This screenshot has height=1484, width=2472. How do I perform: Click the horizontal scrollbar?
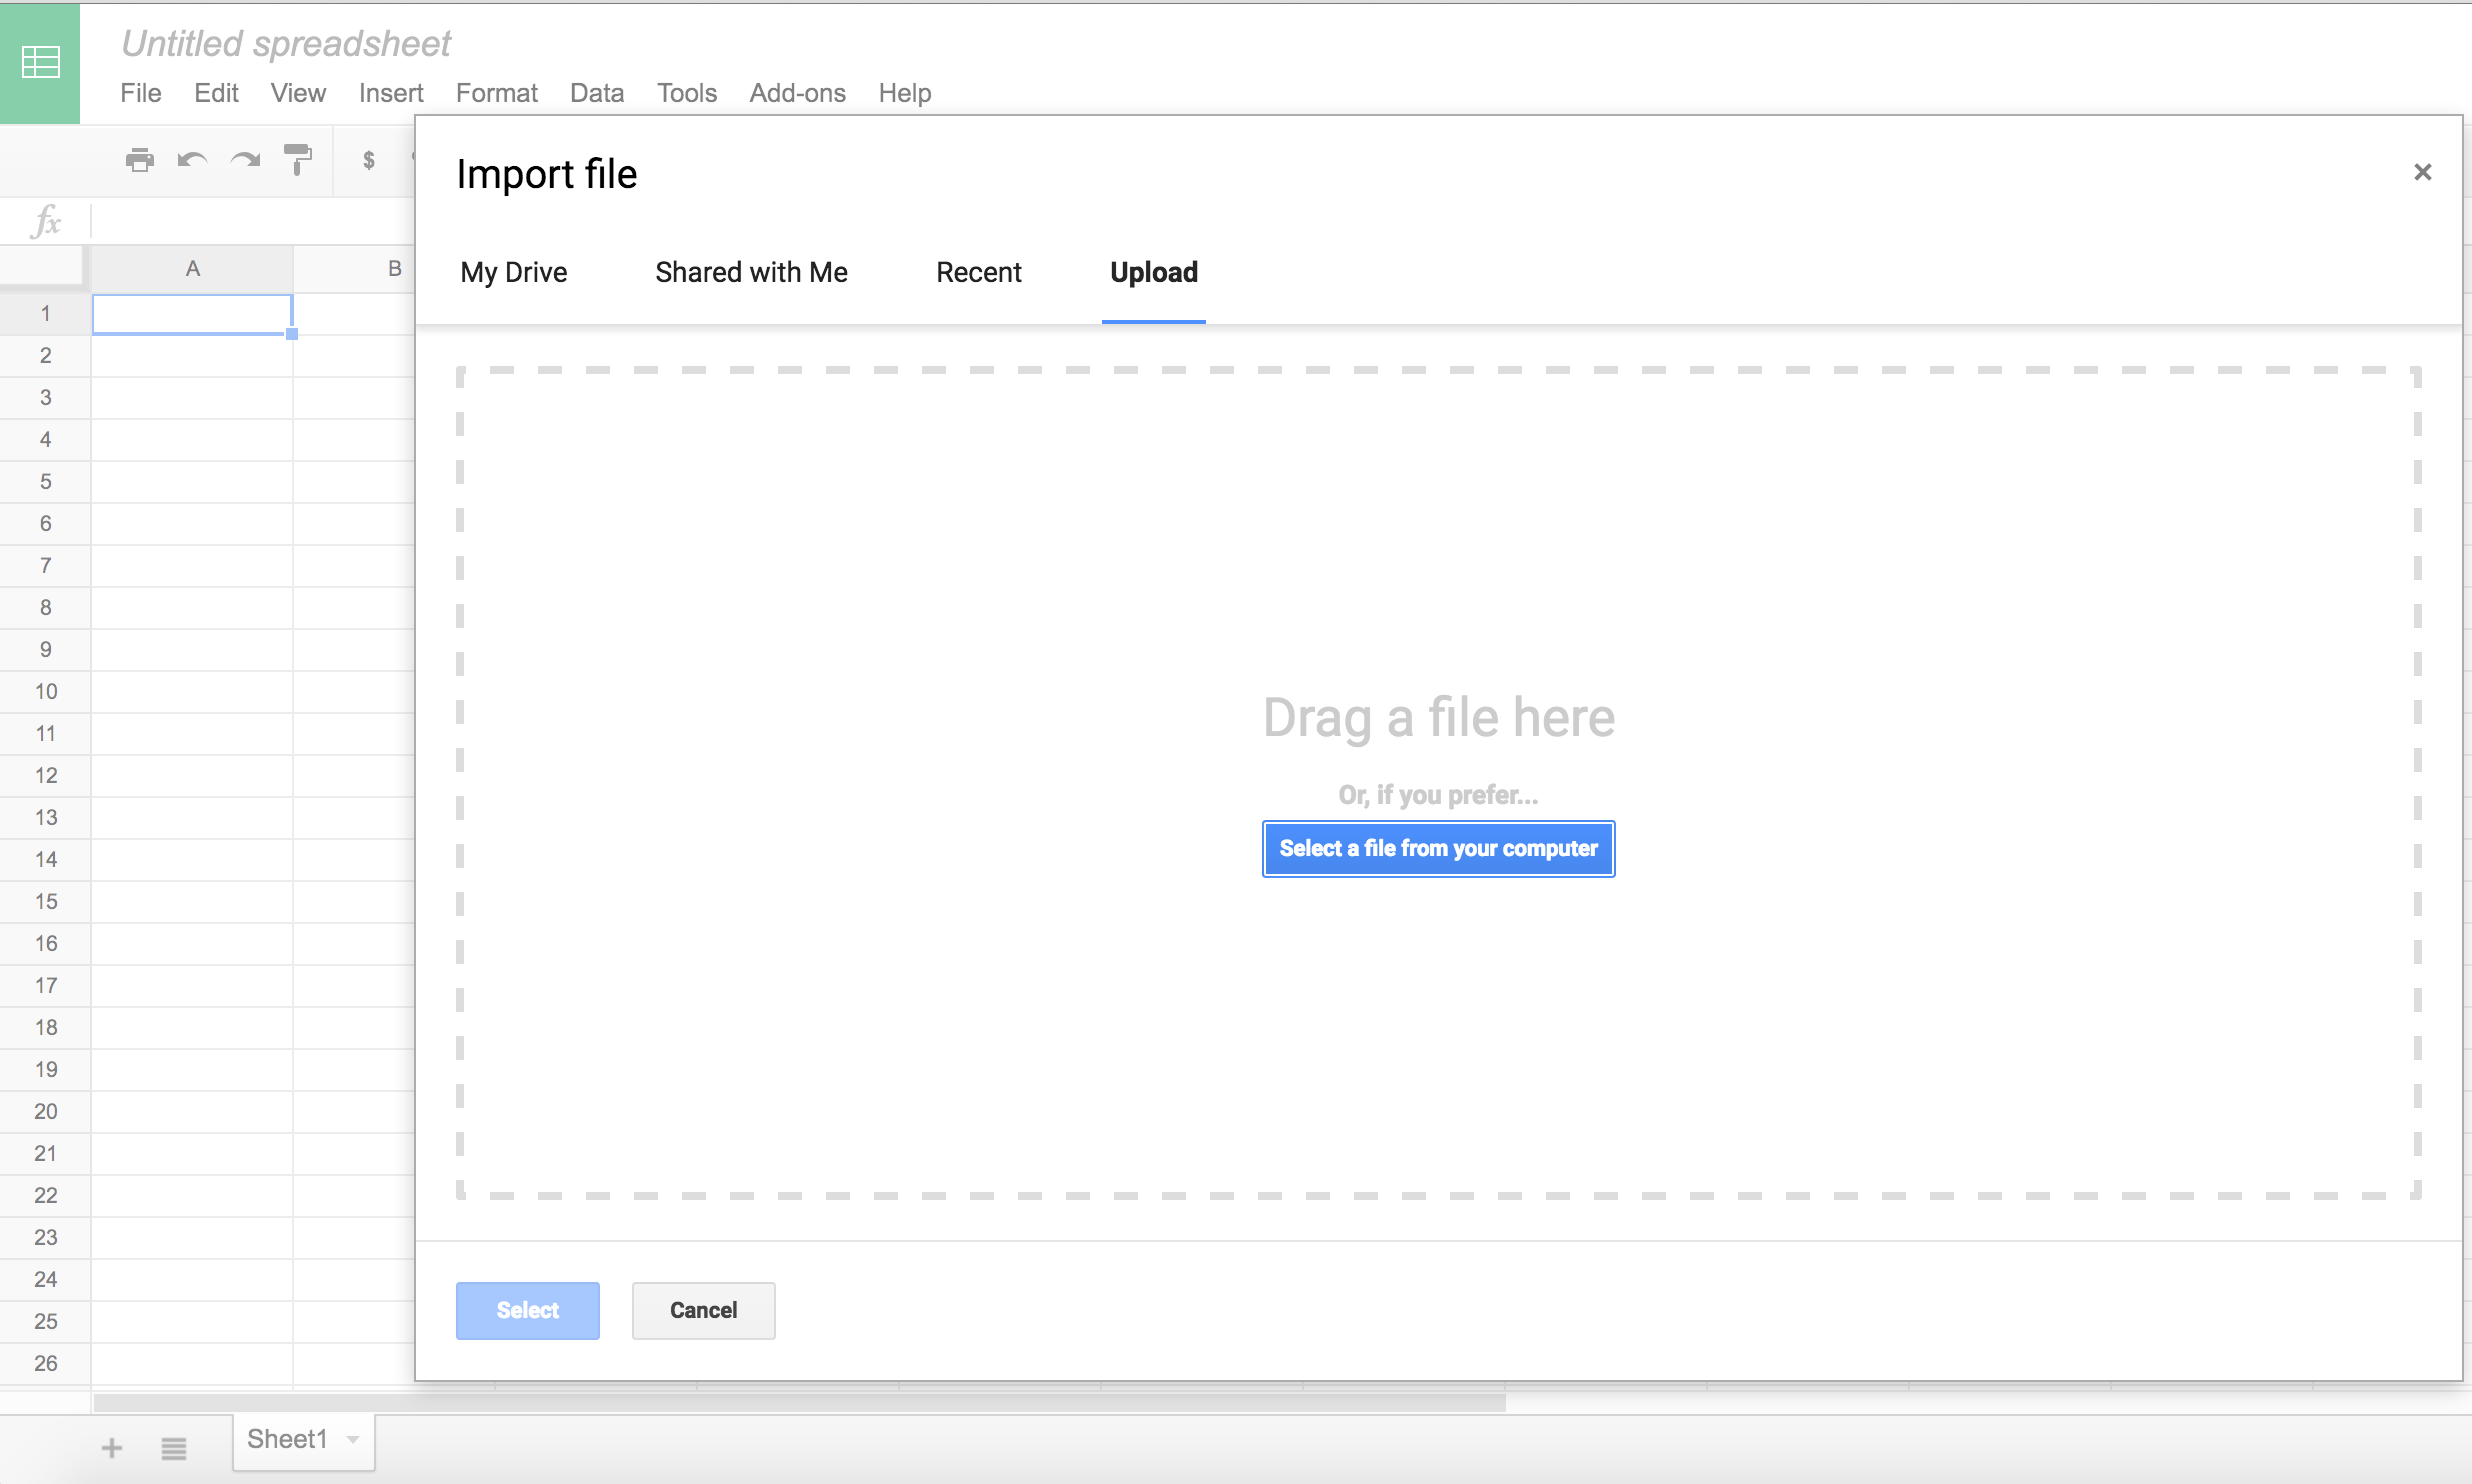800,1403
